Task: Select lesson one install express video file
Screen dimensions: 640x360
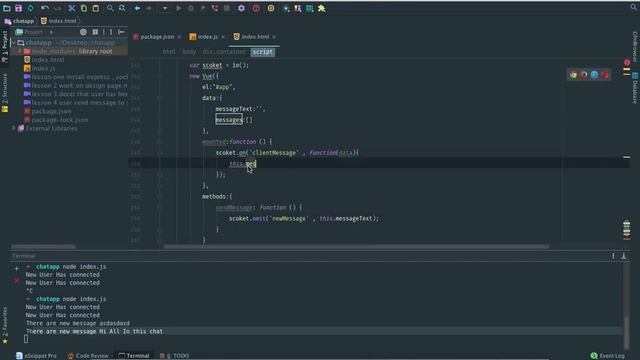Action: [76, 77]
